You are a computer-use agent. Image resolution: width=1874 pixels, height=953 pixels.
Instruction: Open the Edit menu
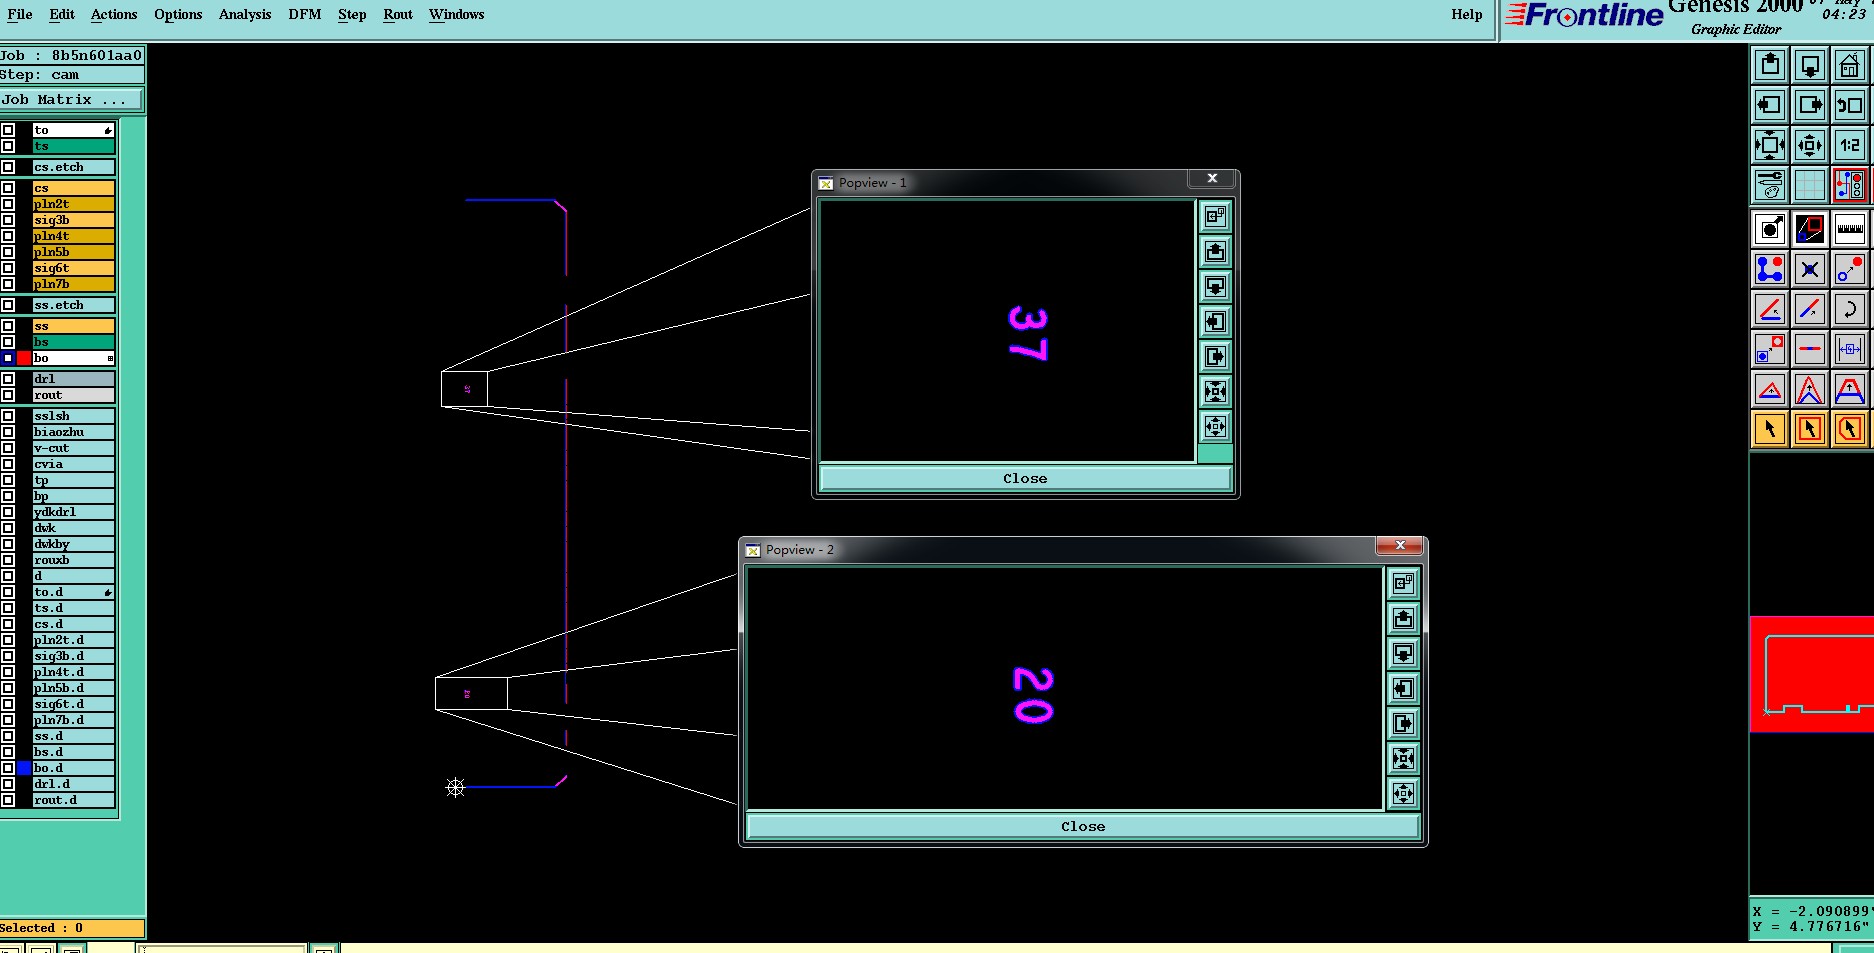pos(62,14)
